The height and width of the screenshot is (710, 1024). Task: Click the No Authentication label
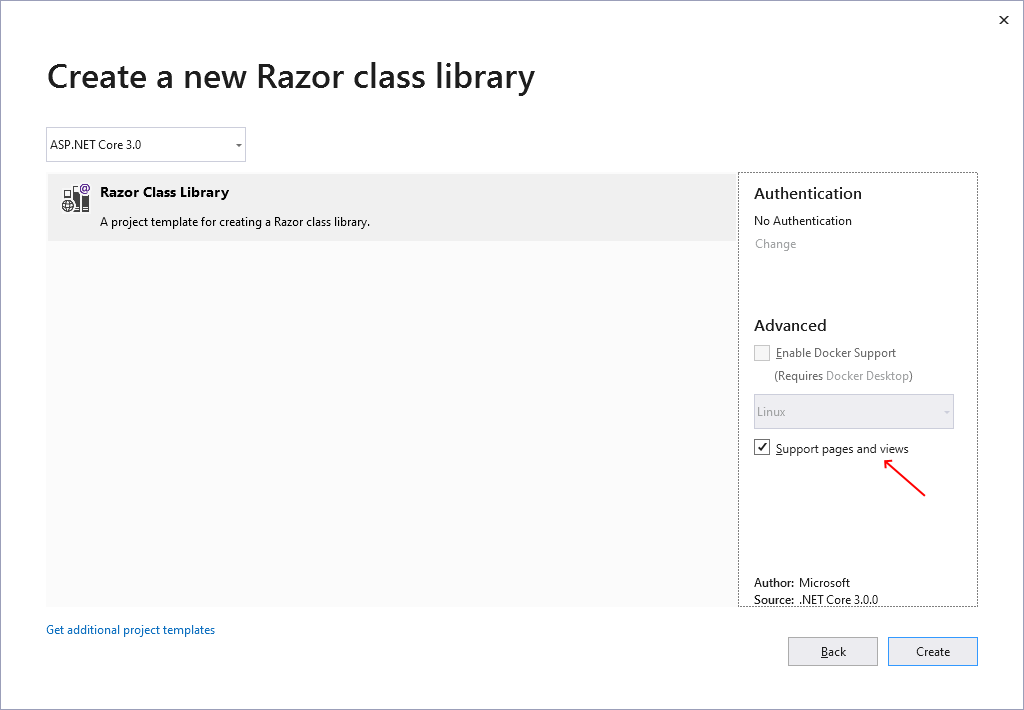[802, 220]
